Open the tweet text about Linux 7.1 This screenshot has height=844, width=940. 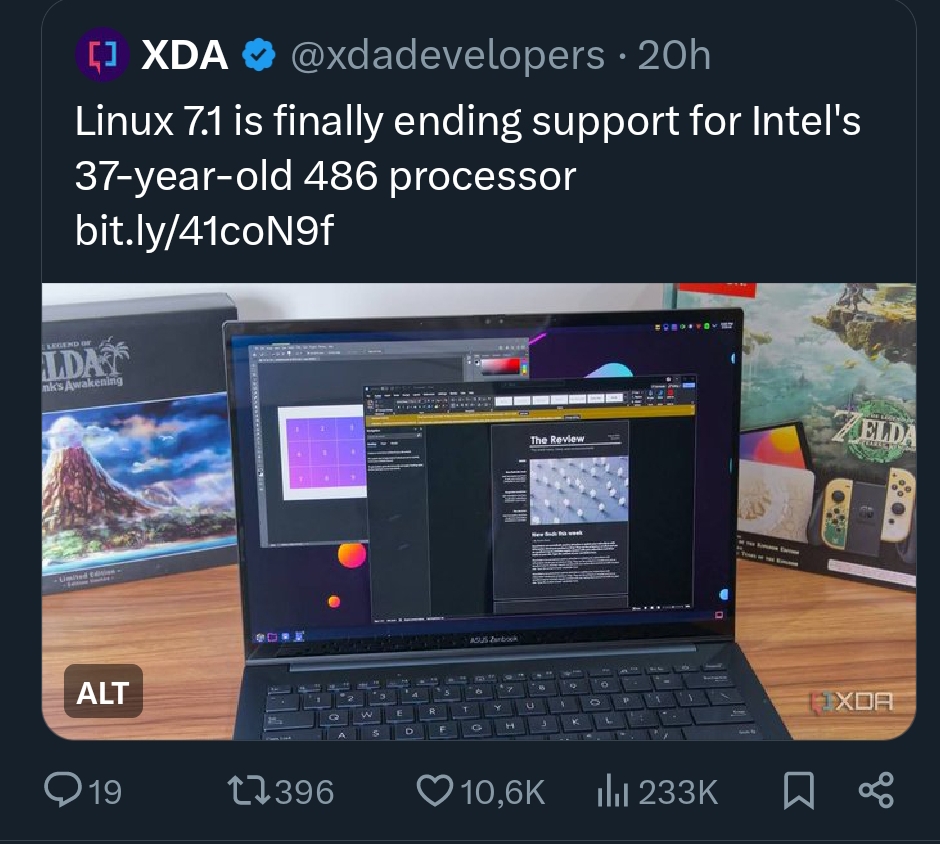468,148
